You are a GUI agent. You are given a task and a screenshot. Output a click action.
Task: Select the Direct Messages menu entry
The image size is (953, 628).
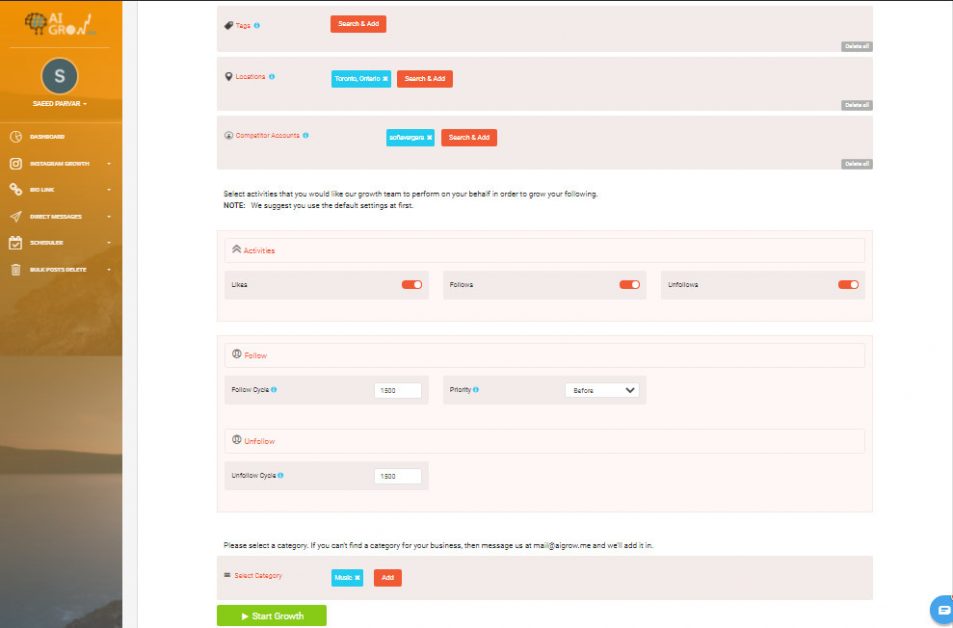click(x=56, y=216)
